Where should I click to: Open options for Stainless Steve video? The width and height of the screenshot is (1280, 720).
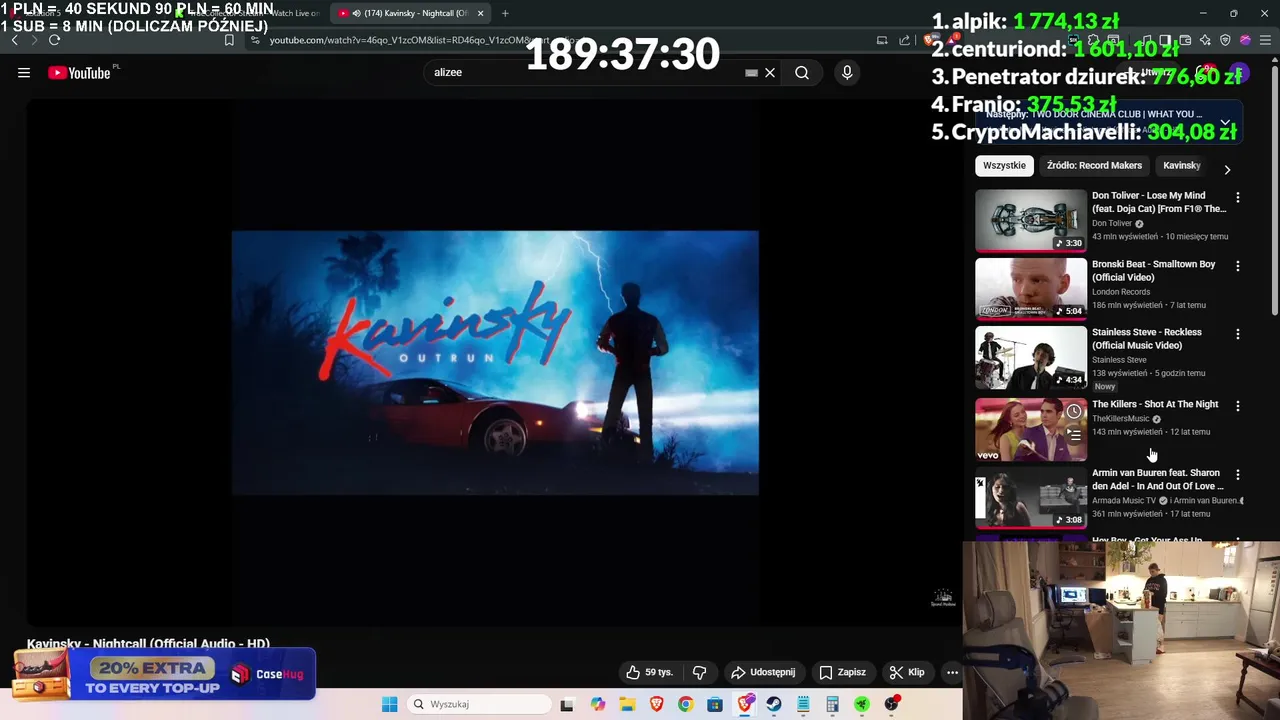1238,334
